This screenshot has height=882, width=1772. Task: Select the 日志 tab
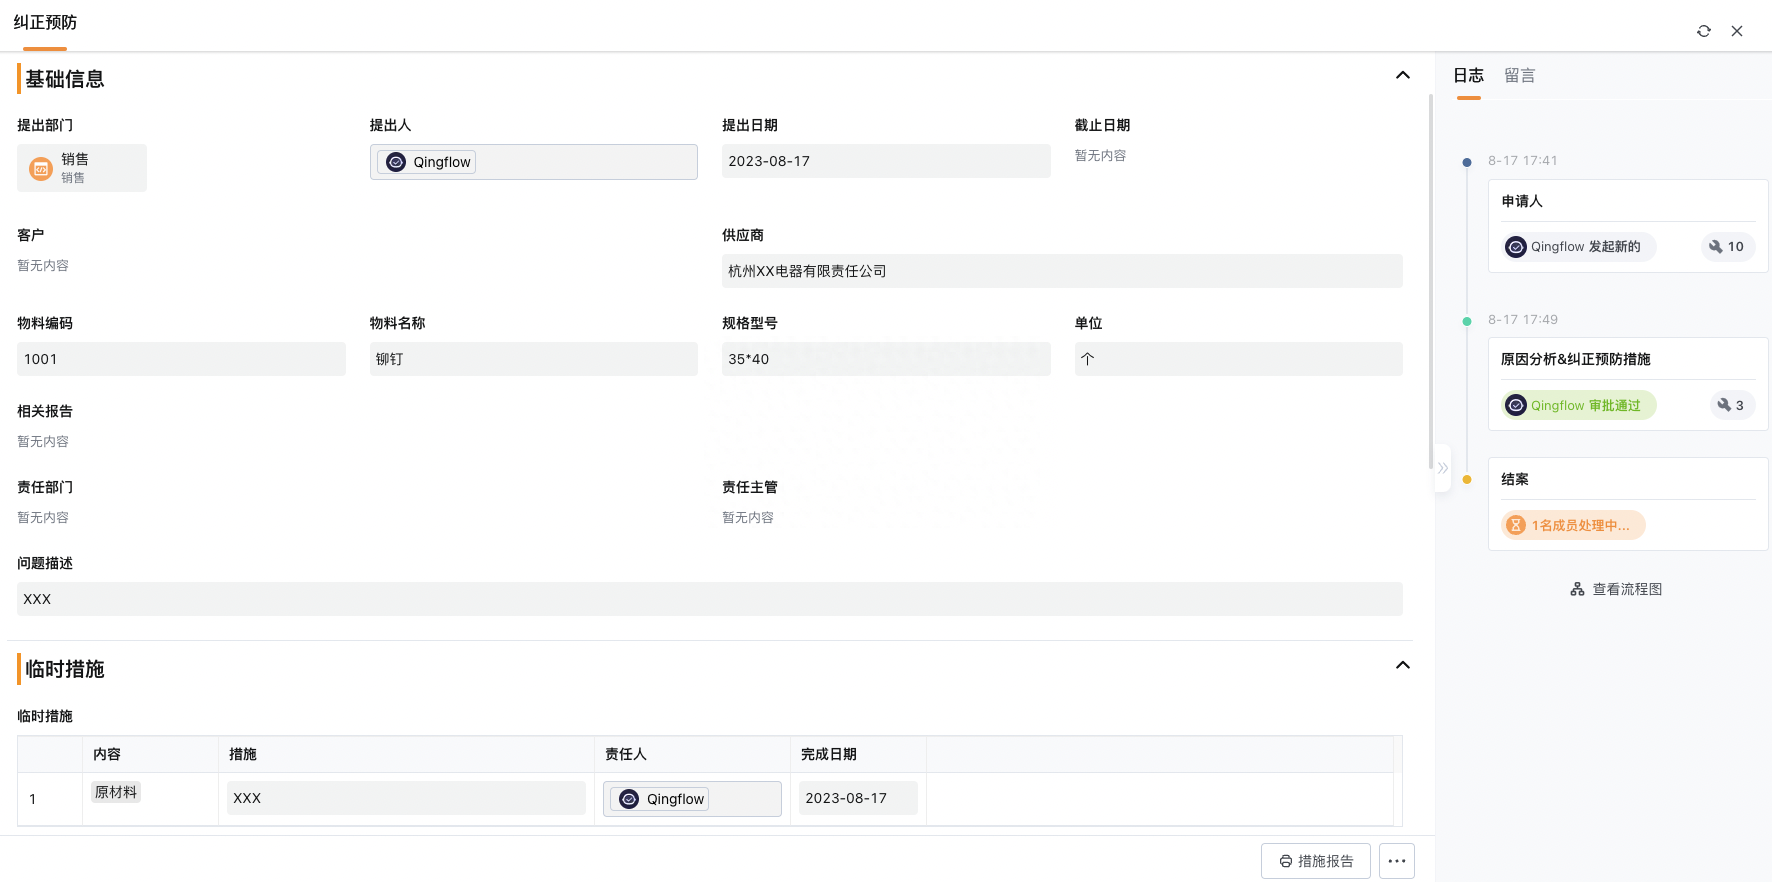pyautogui.click(x=1468, y=76)
